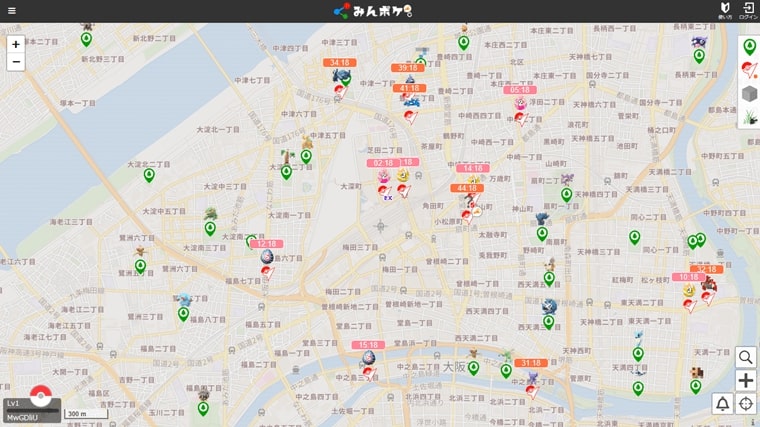The image size is (760, 427).
Task: Open the hamburger menu
Action: click(x=12, y=11)
